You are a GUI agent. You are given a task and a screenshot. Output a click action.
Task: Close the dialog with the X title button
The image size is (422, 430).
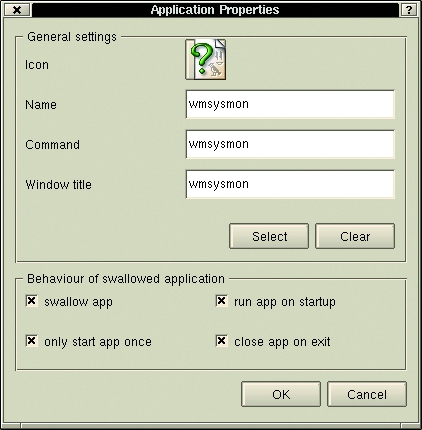17,10
